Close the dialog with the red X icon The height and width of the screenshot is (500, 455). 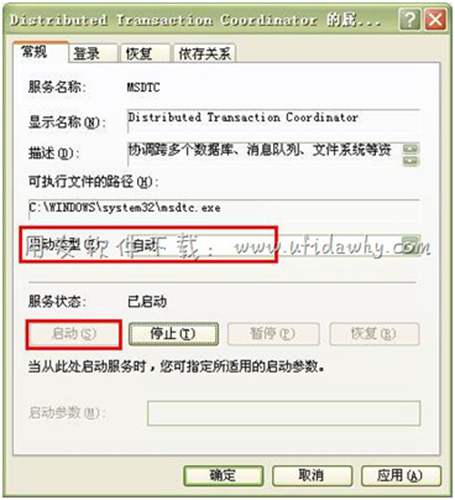point(435,20)
